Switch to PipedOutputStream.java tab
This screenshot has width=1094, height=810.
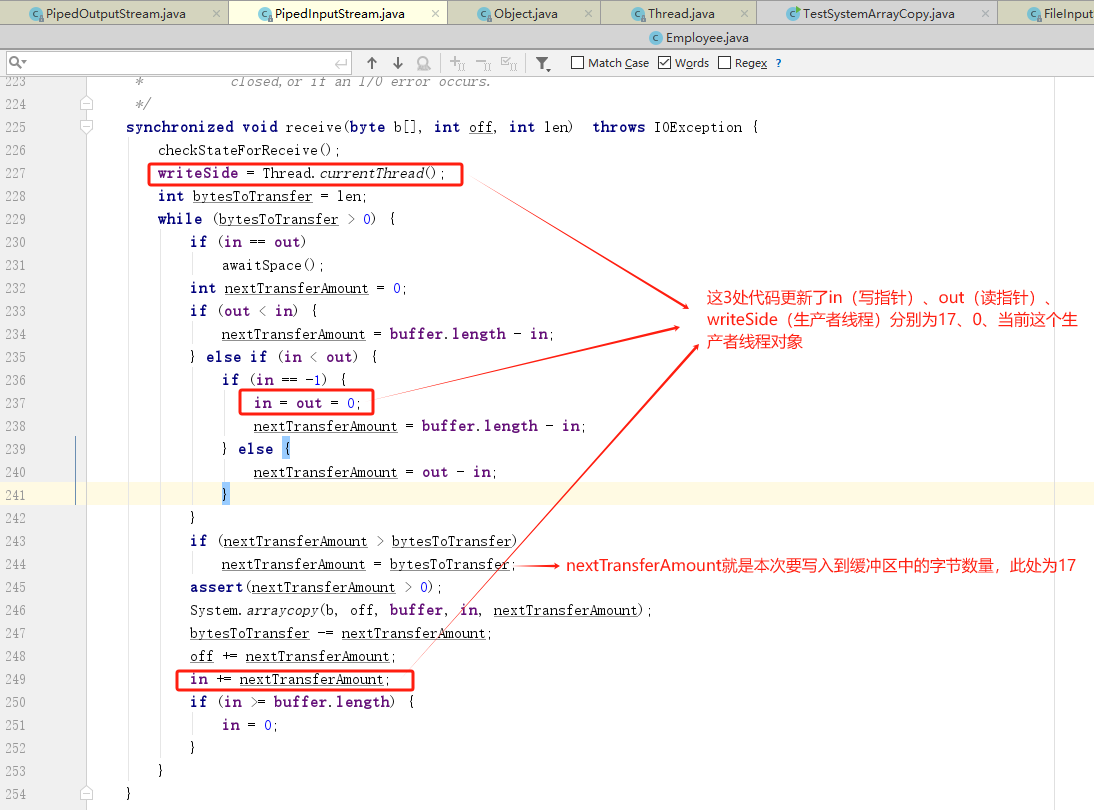tap(115, 13)
